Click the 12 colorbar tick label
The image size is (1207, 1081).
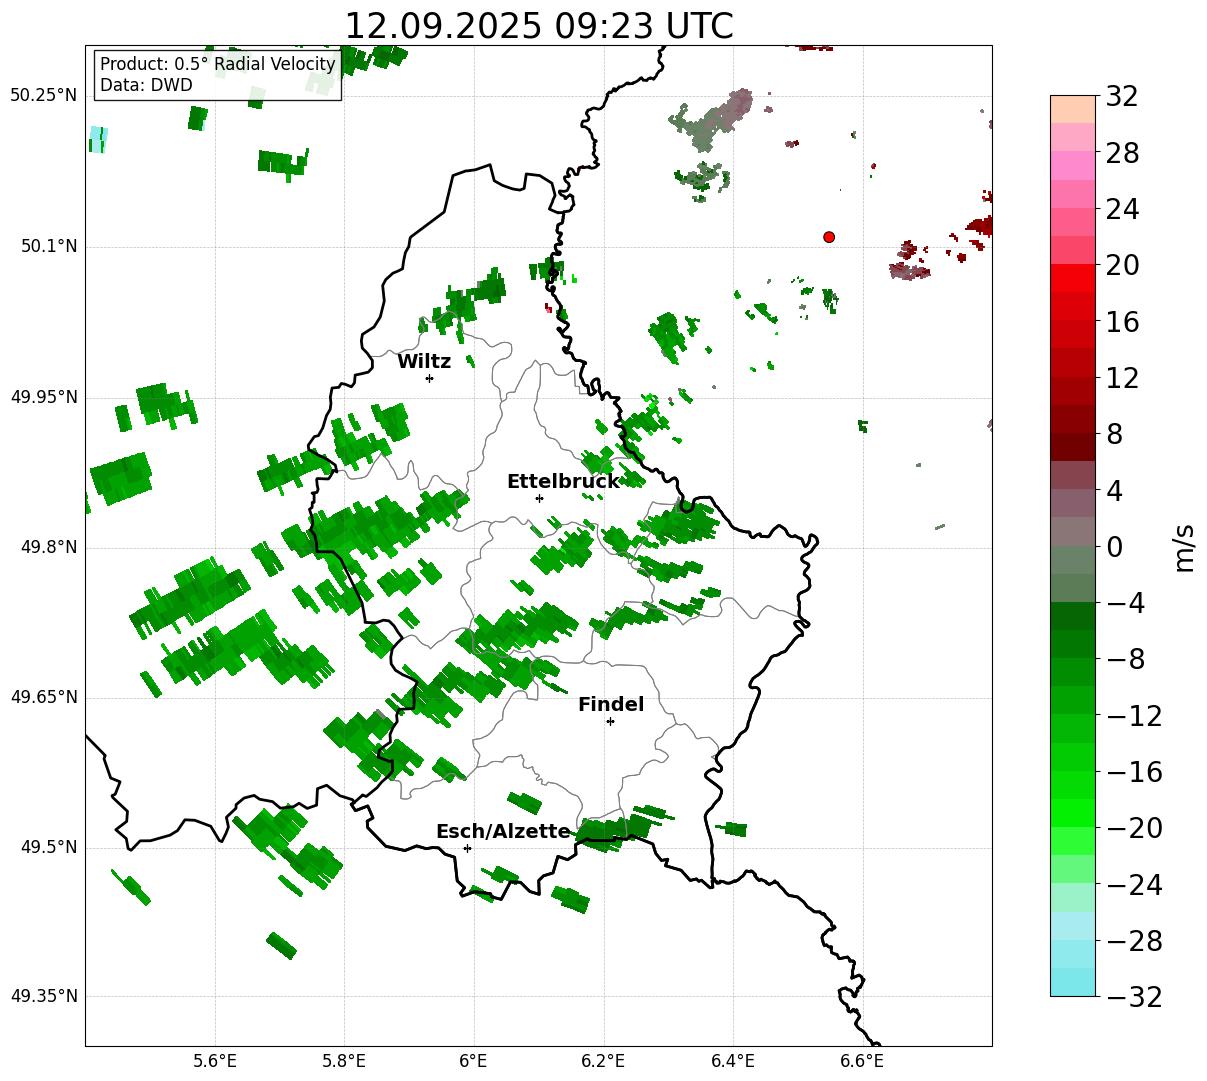click(1122, 378)
